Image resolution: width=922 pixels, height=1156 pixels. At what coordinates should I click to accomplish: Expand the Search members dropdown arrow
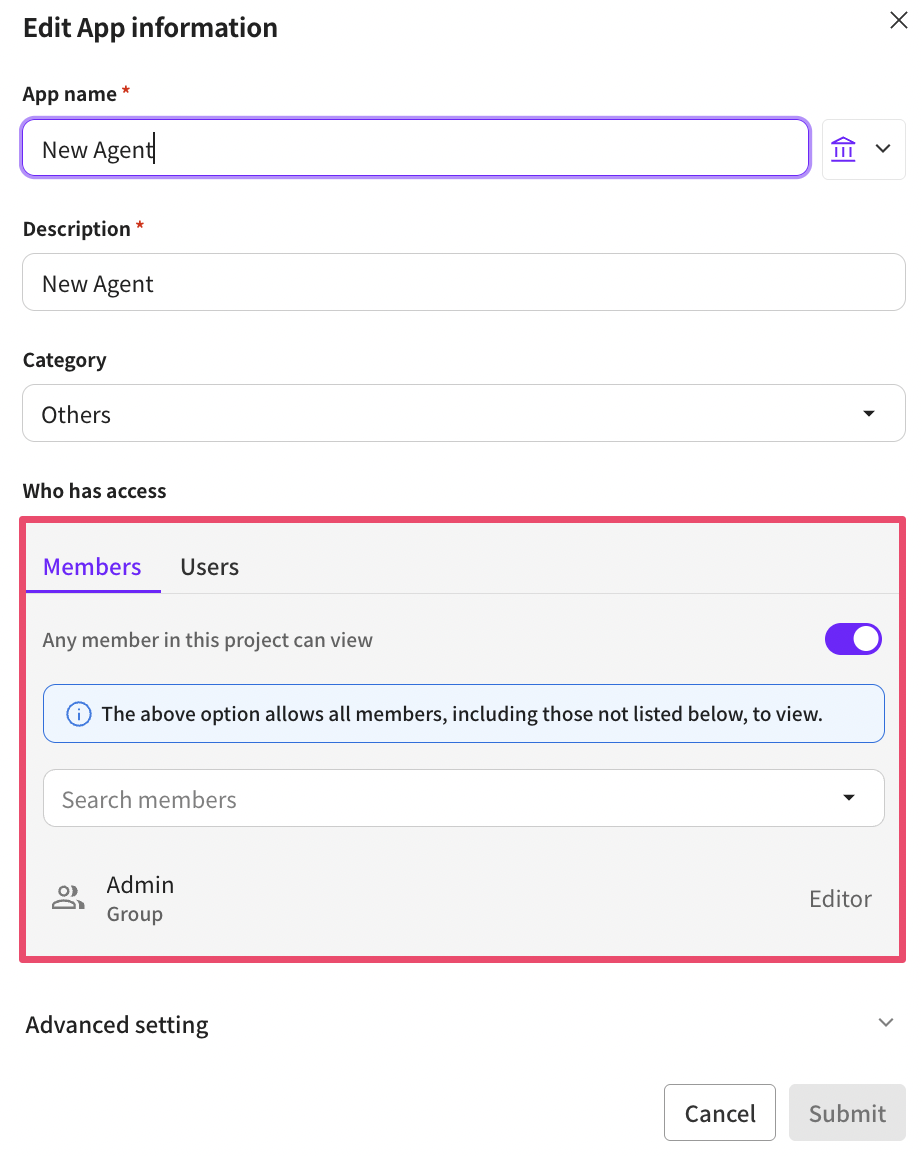pyautogui.click(x=849, y=798)
